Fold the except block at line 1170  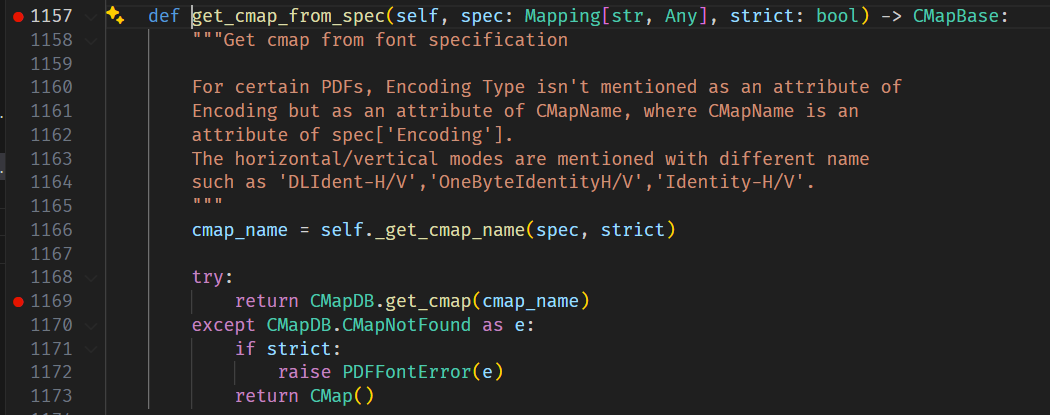click(92, 325)
